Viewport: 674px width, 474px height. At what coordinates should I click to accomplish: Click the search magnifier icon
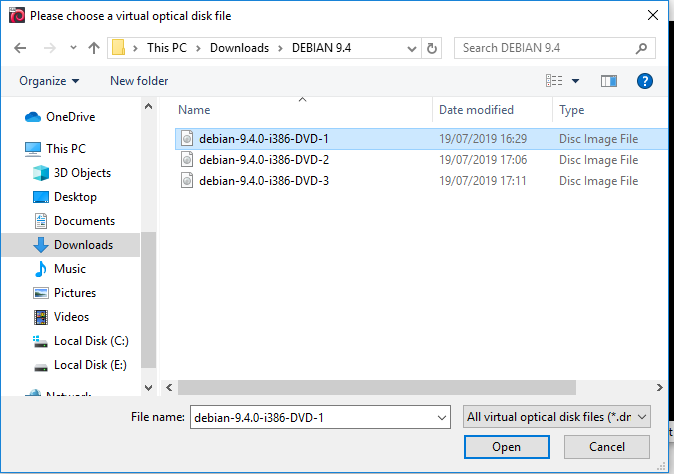click(641, 48)
